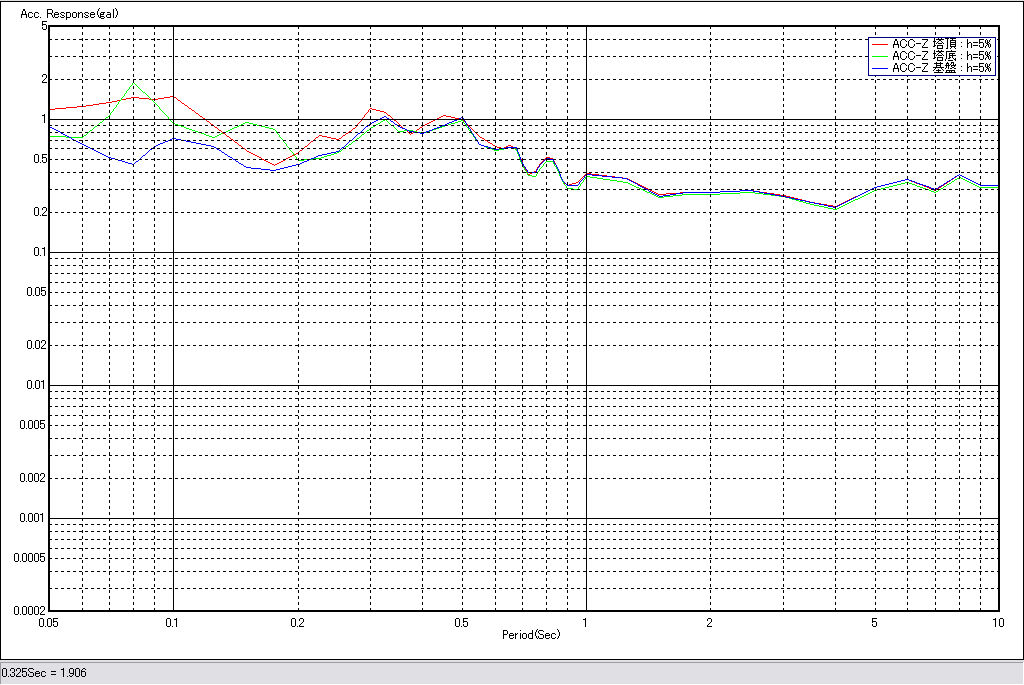Click the Period(Sec) x-axis label
The width and height of the screenshot is (1024, 685).
[x=531, y=634]
